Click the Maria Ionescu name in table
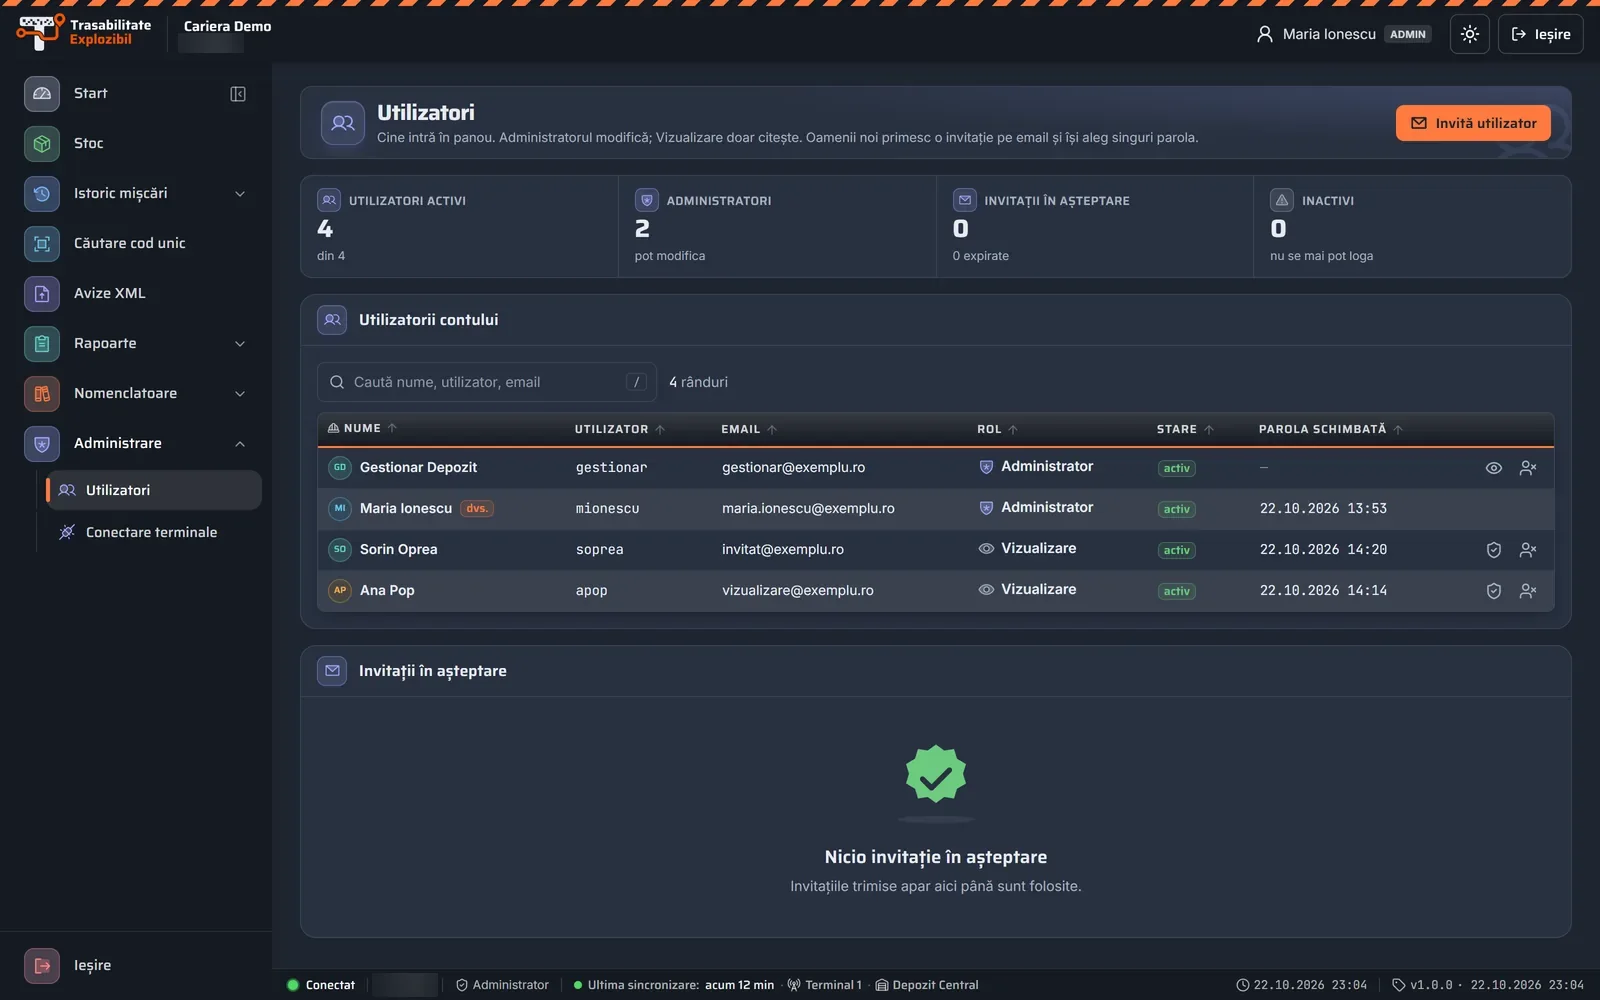1600x1000 pixels. pyautogui.click(x=406, y=509)
